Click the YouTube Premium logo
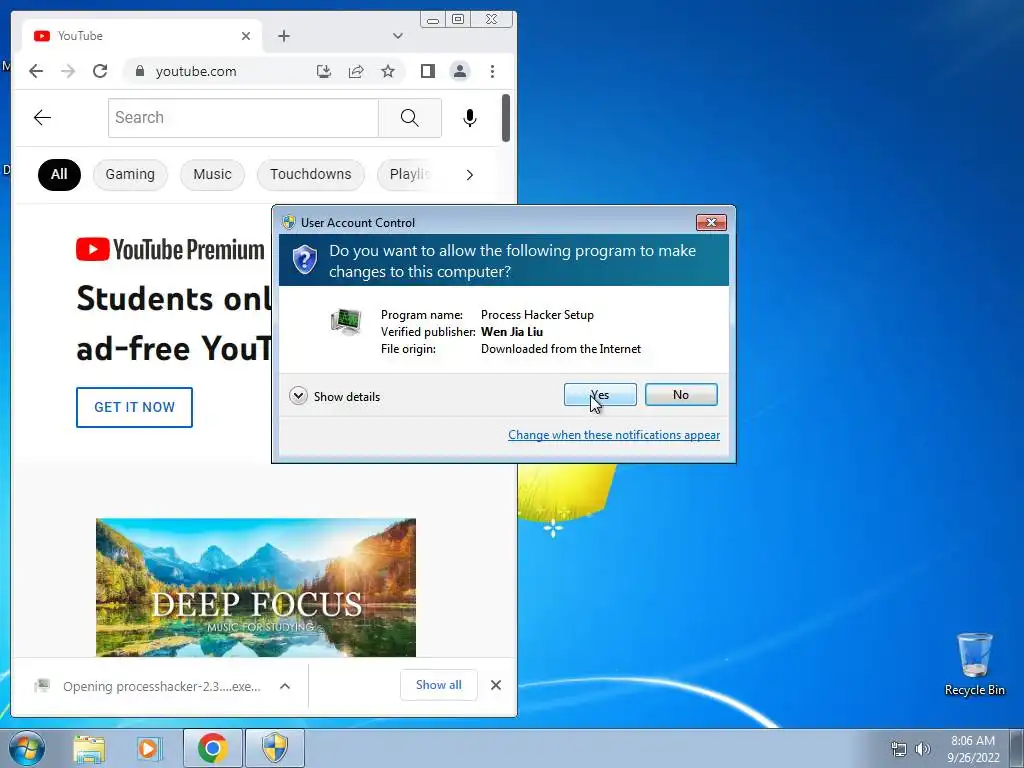 tap(170, 249)
